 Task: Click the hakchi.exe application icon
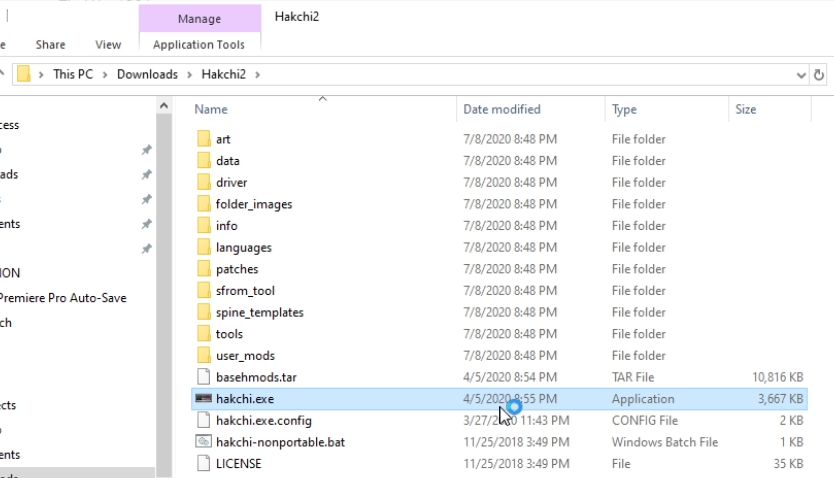tap(203, 398)
